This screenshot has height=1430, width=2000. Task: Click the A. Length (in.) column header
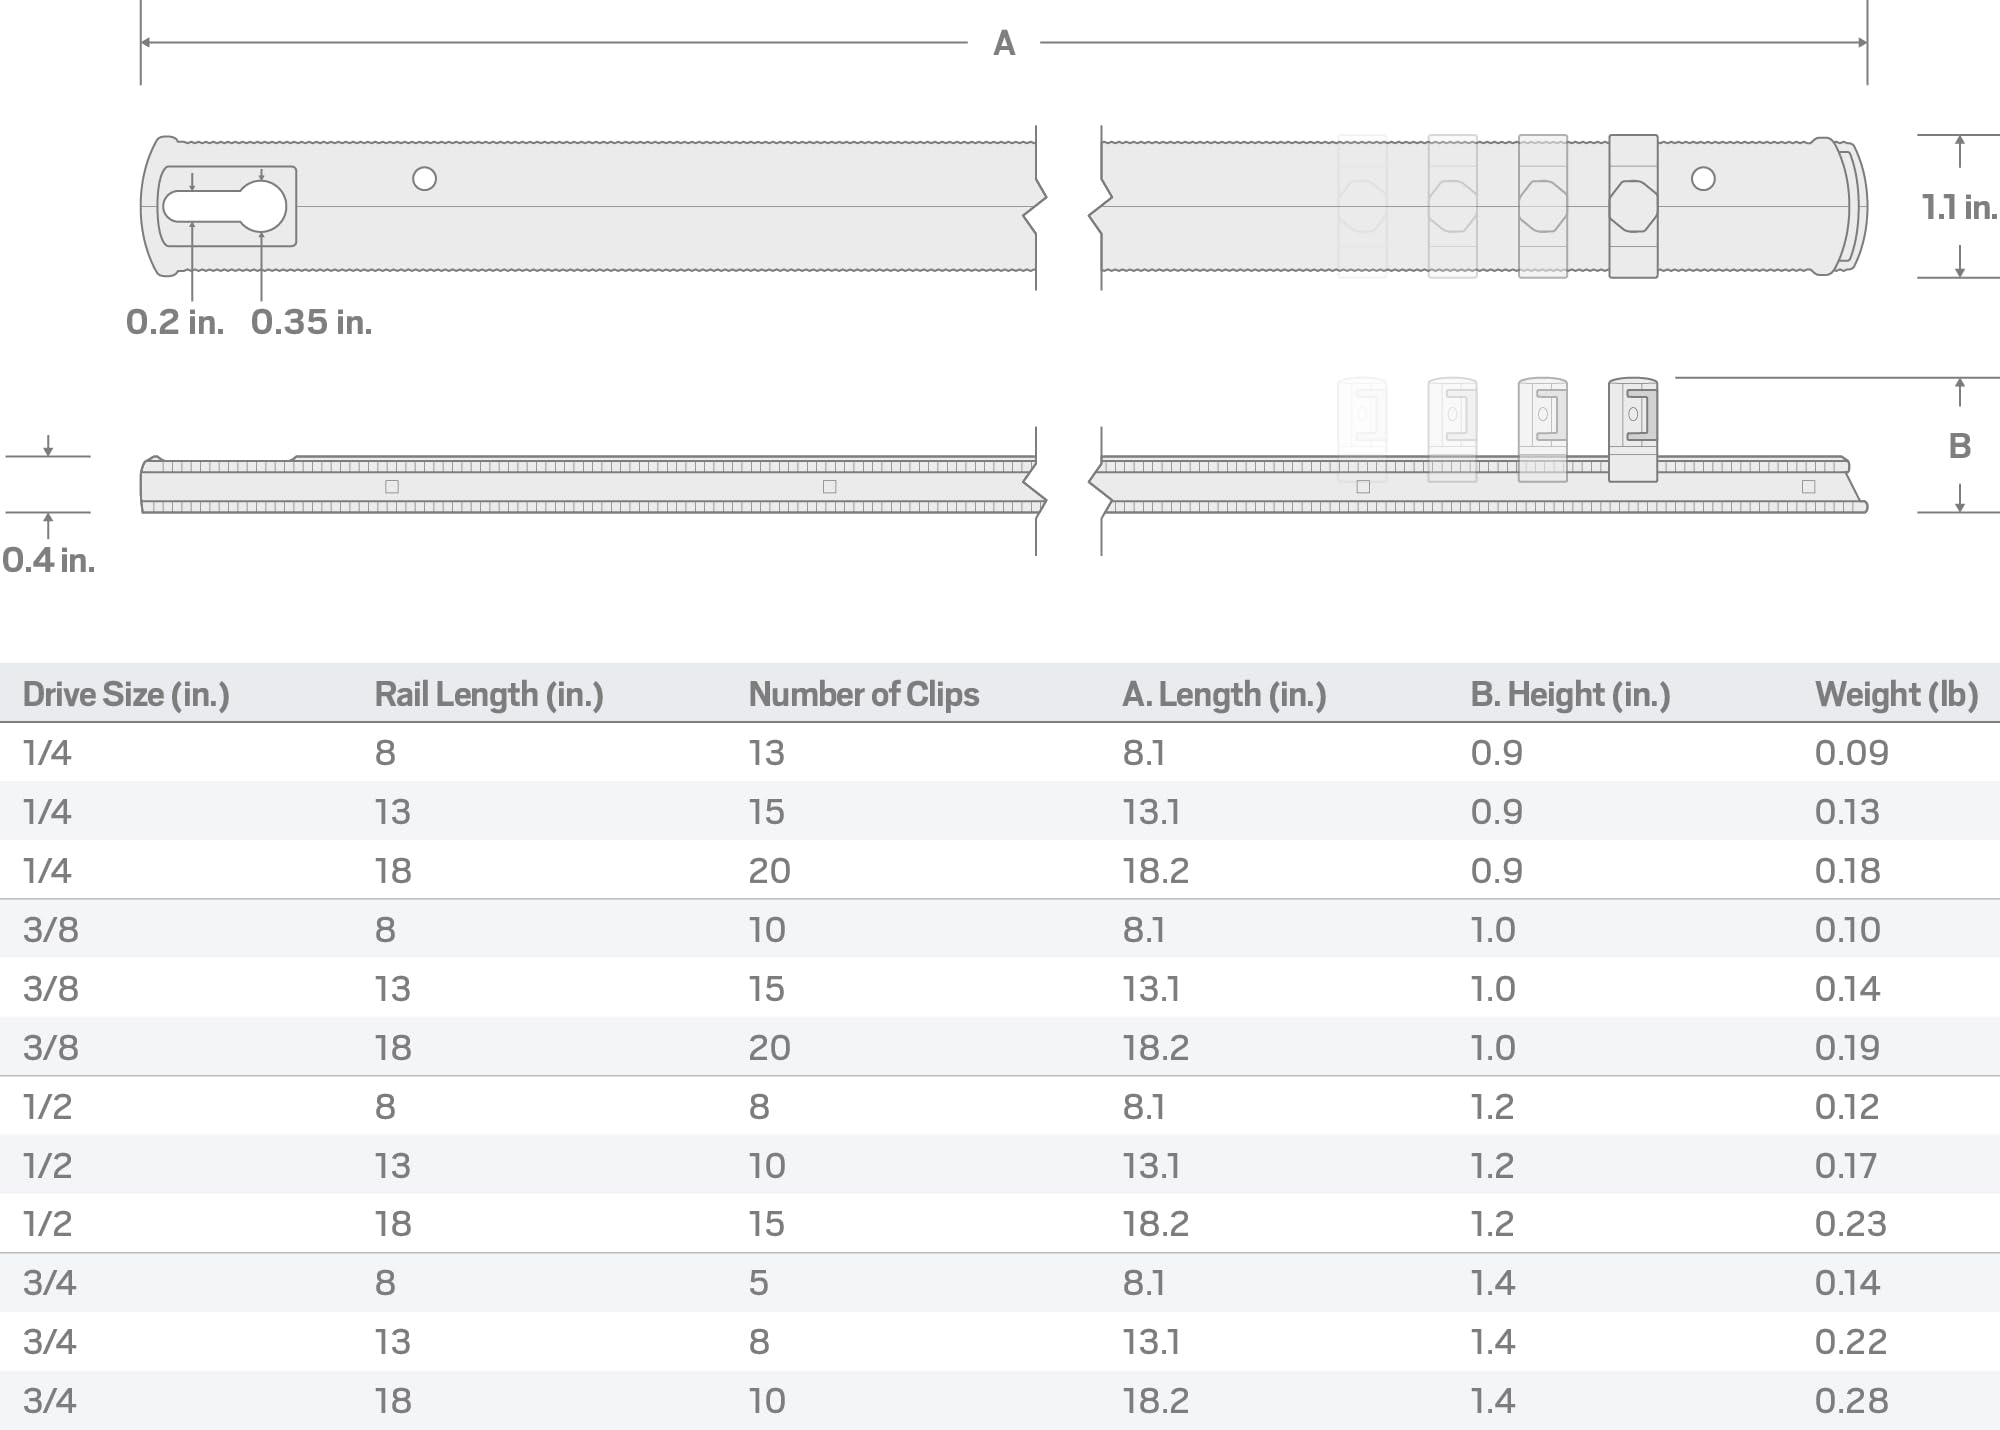[1224, 694]
